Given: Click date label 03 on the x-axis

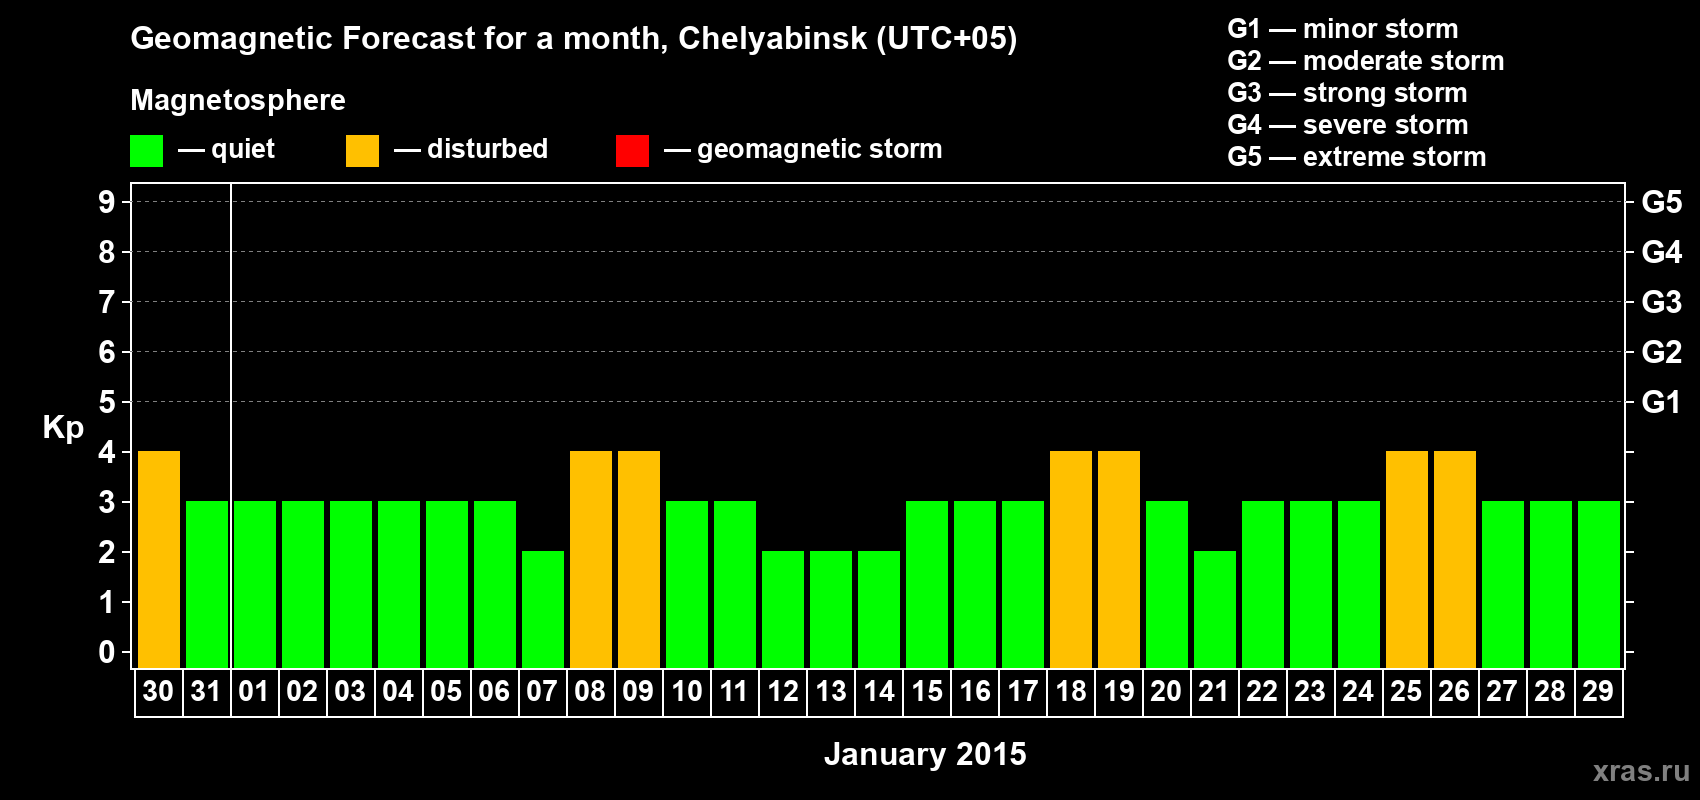Looking at the screenshot, I should point(350,692).
